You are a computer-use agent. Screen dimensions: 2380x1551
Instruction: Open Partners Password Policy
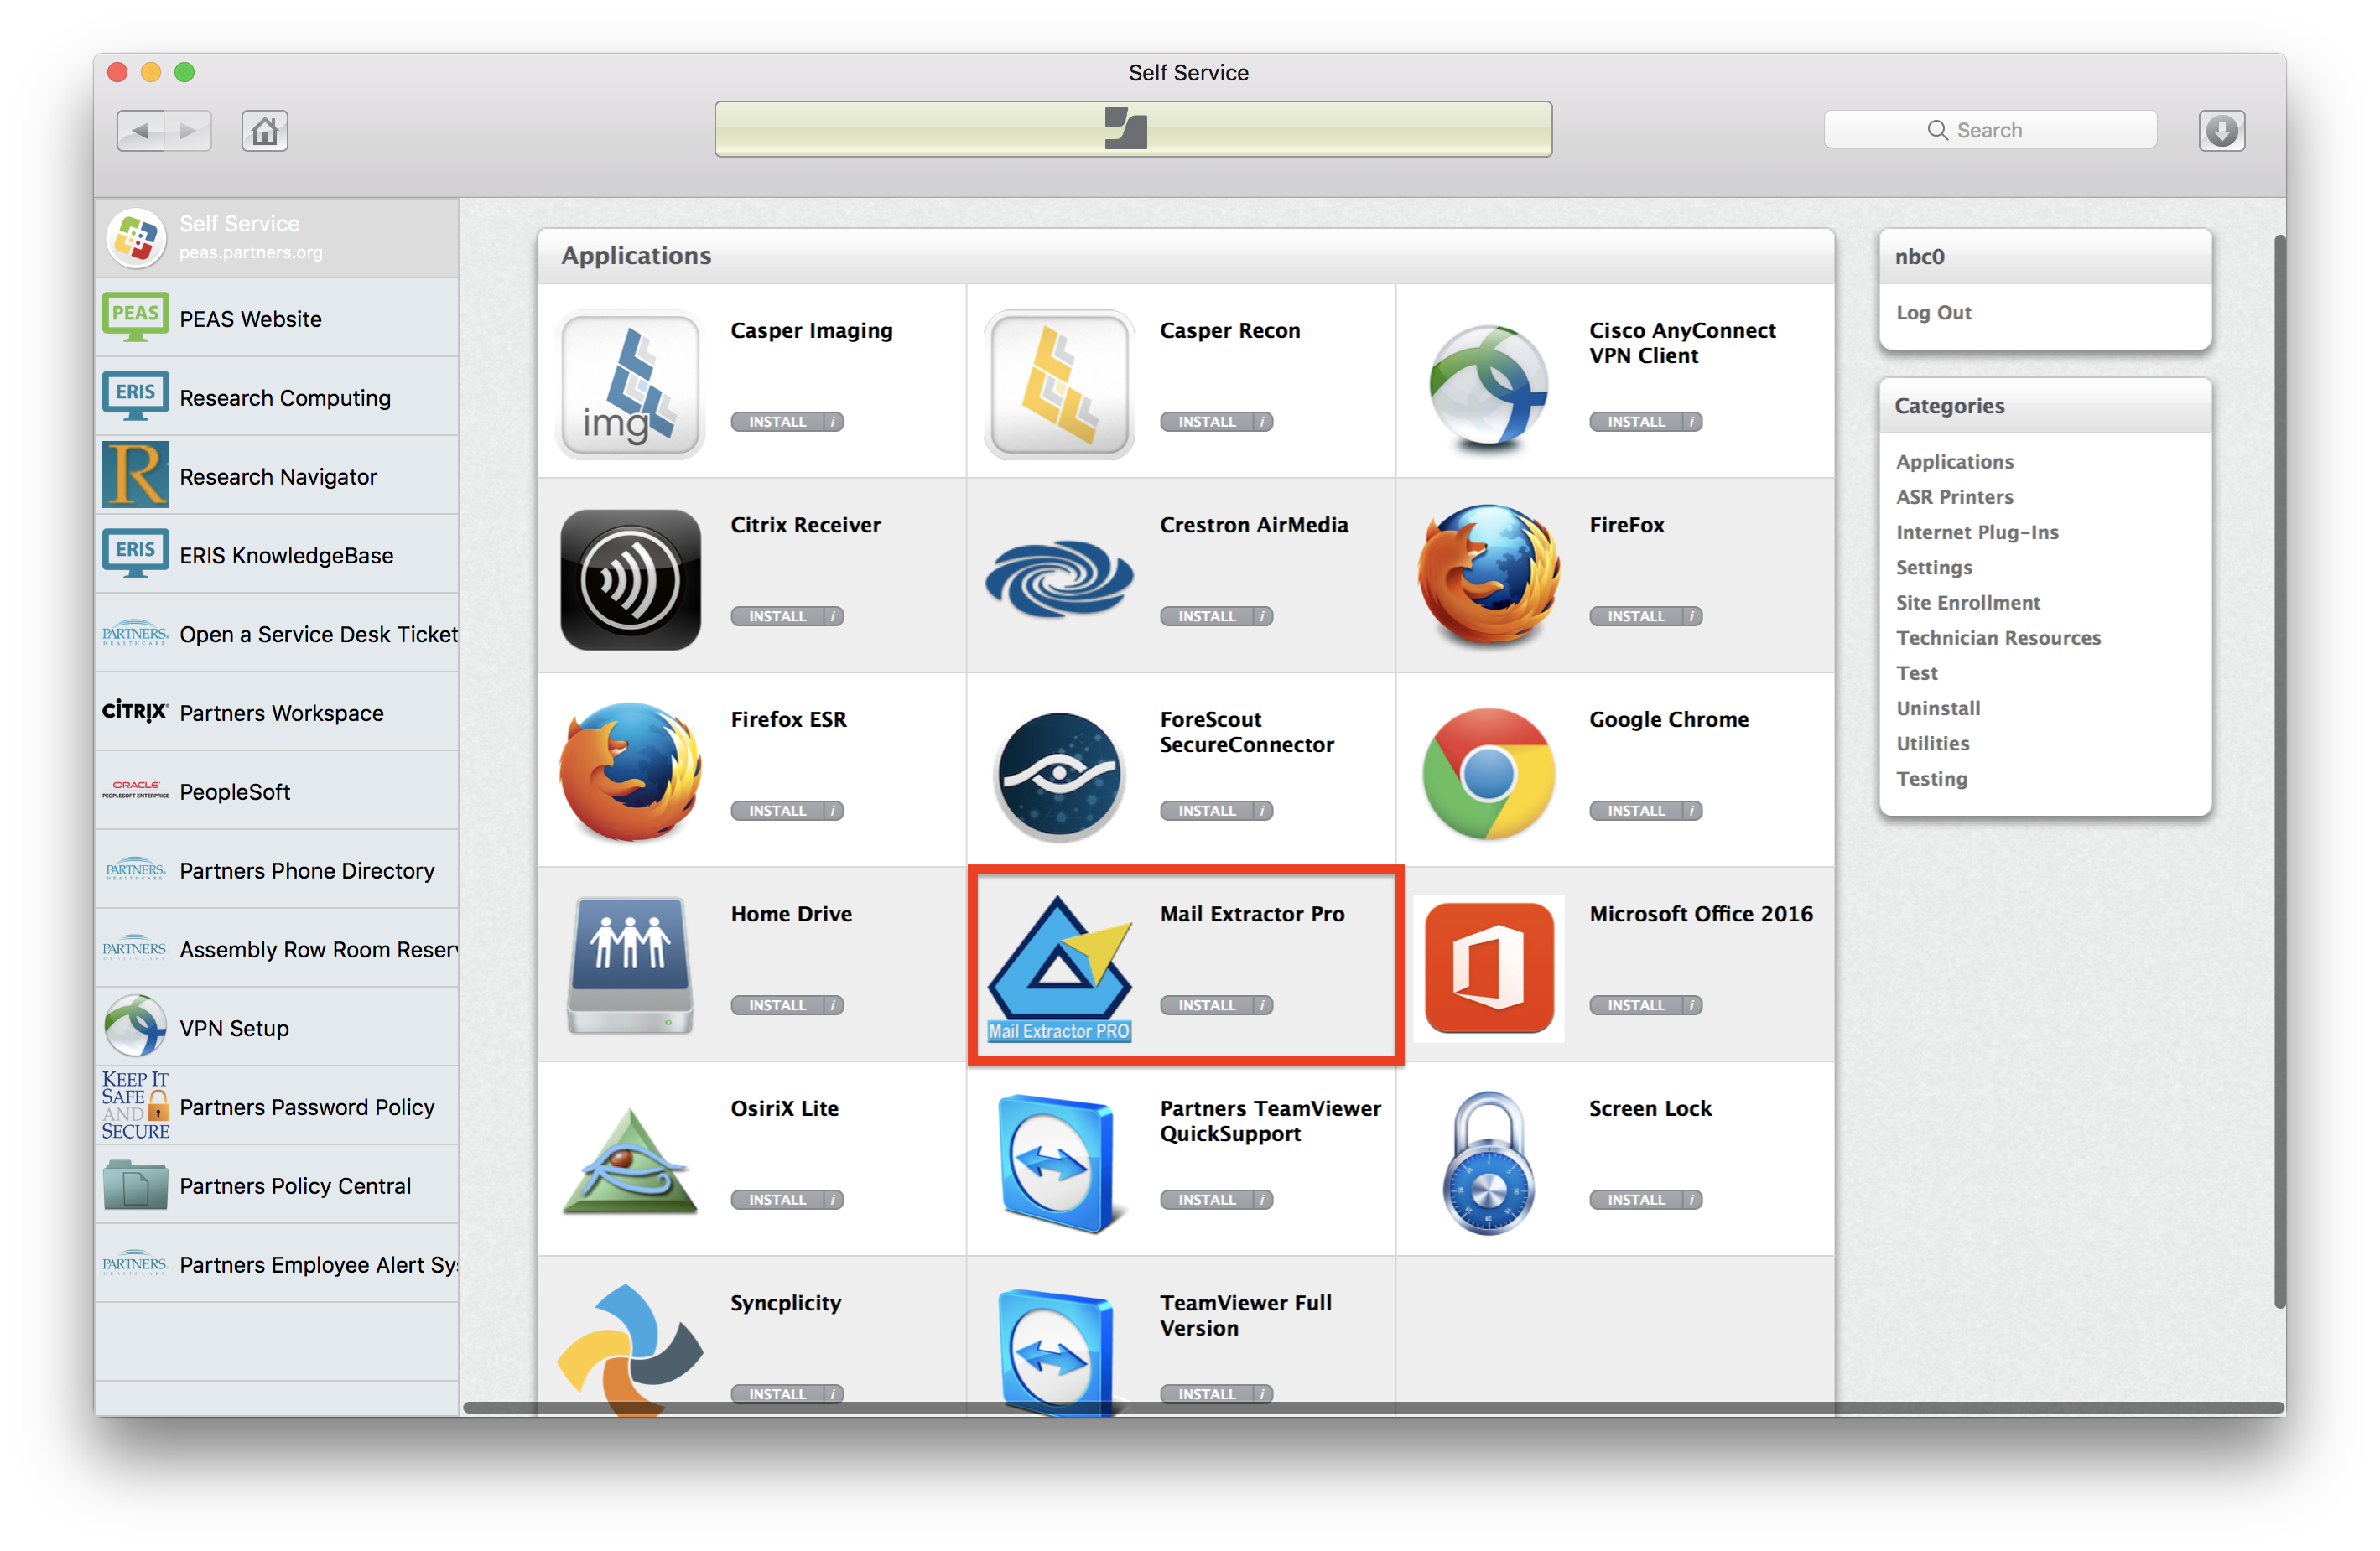(277, 1106)
